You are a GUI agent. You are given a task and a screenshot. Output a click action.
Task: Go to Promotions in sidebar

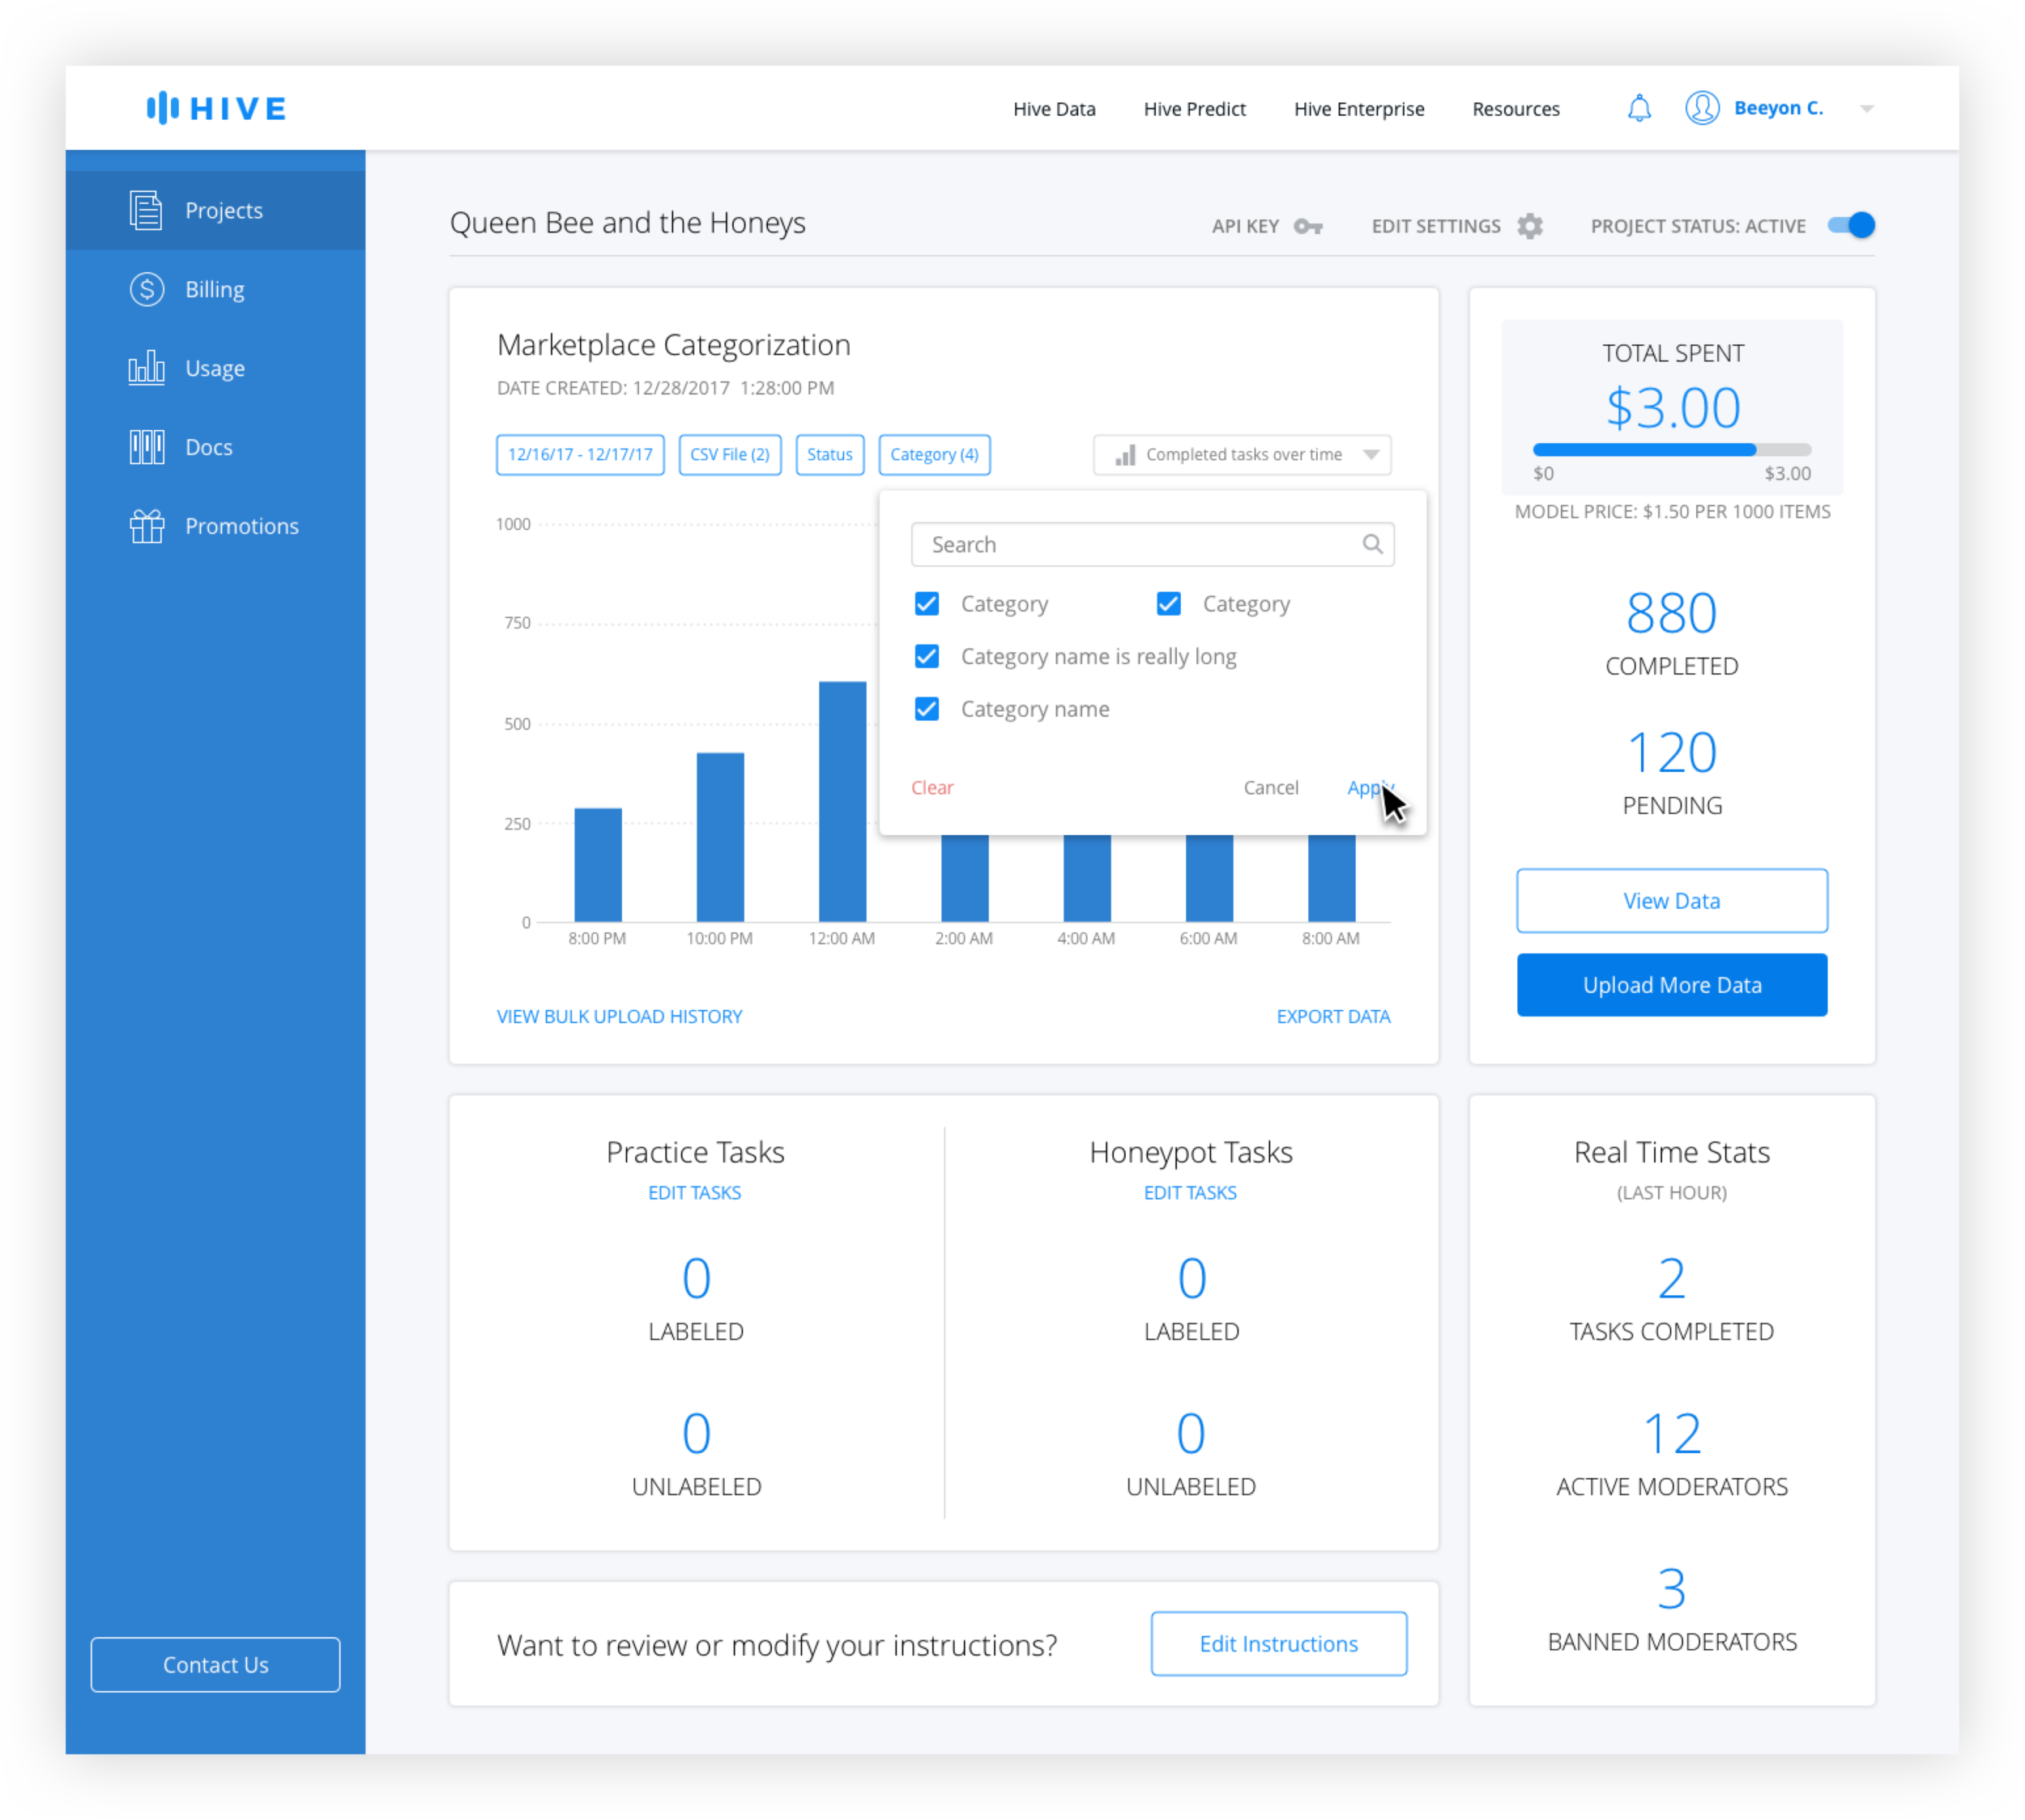pos(215,525)
